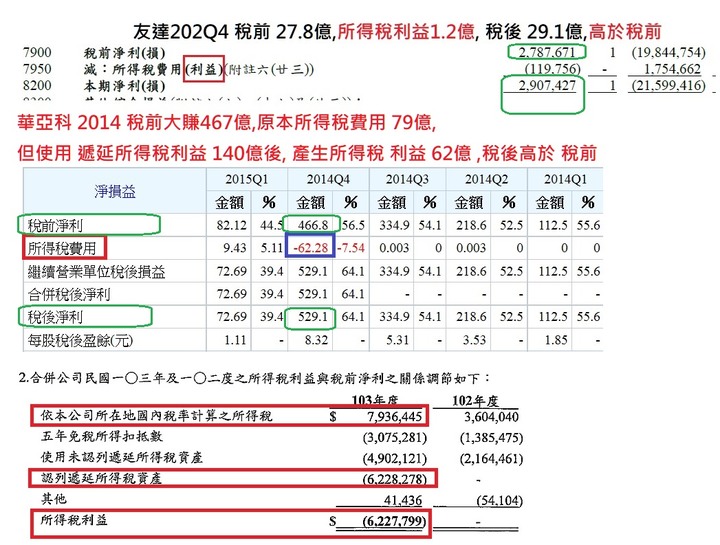The height and width of the screenshot is (545, 720).
Task: Select the 使用未認列遞延所得稅資產 label
Action: tap(122, 457)
